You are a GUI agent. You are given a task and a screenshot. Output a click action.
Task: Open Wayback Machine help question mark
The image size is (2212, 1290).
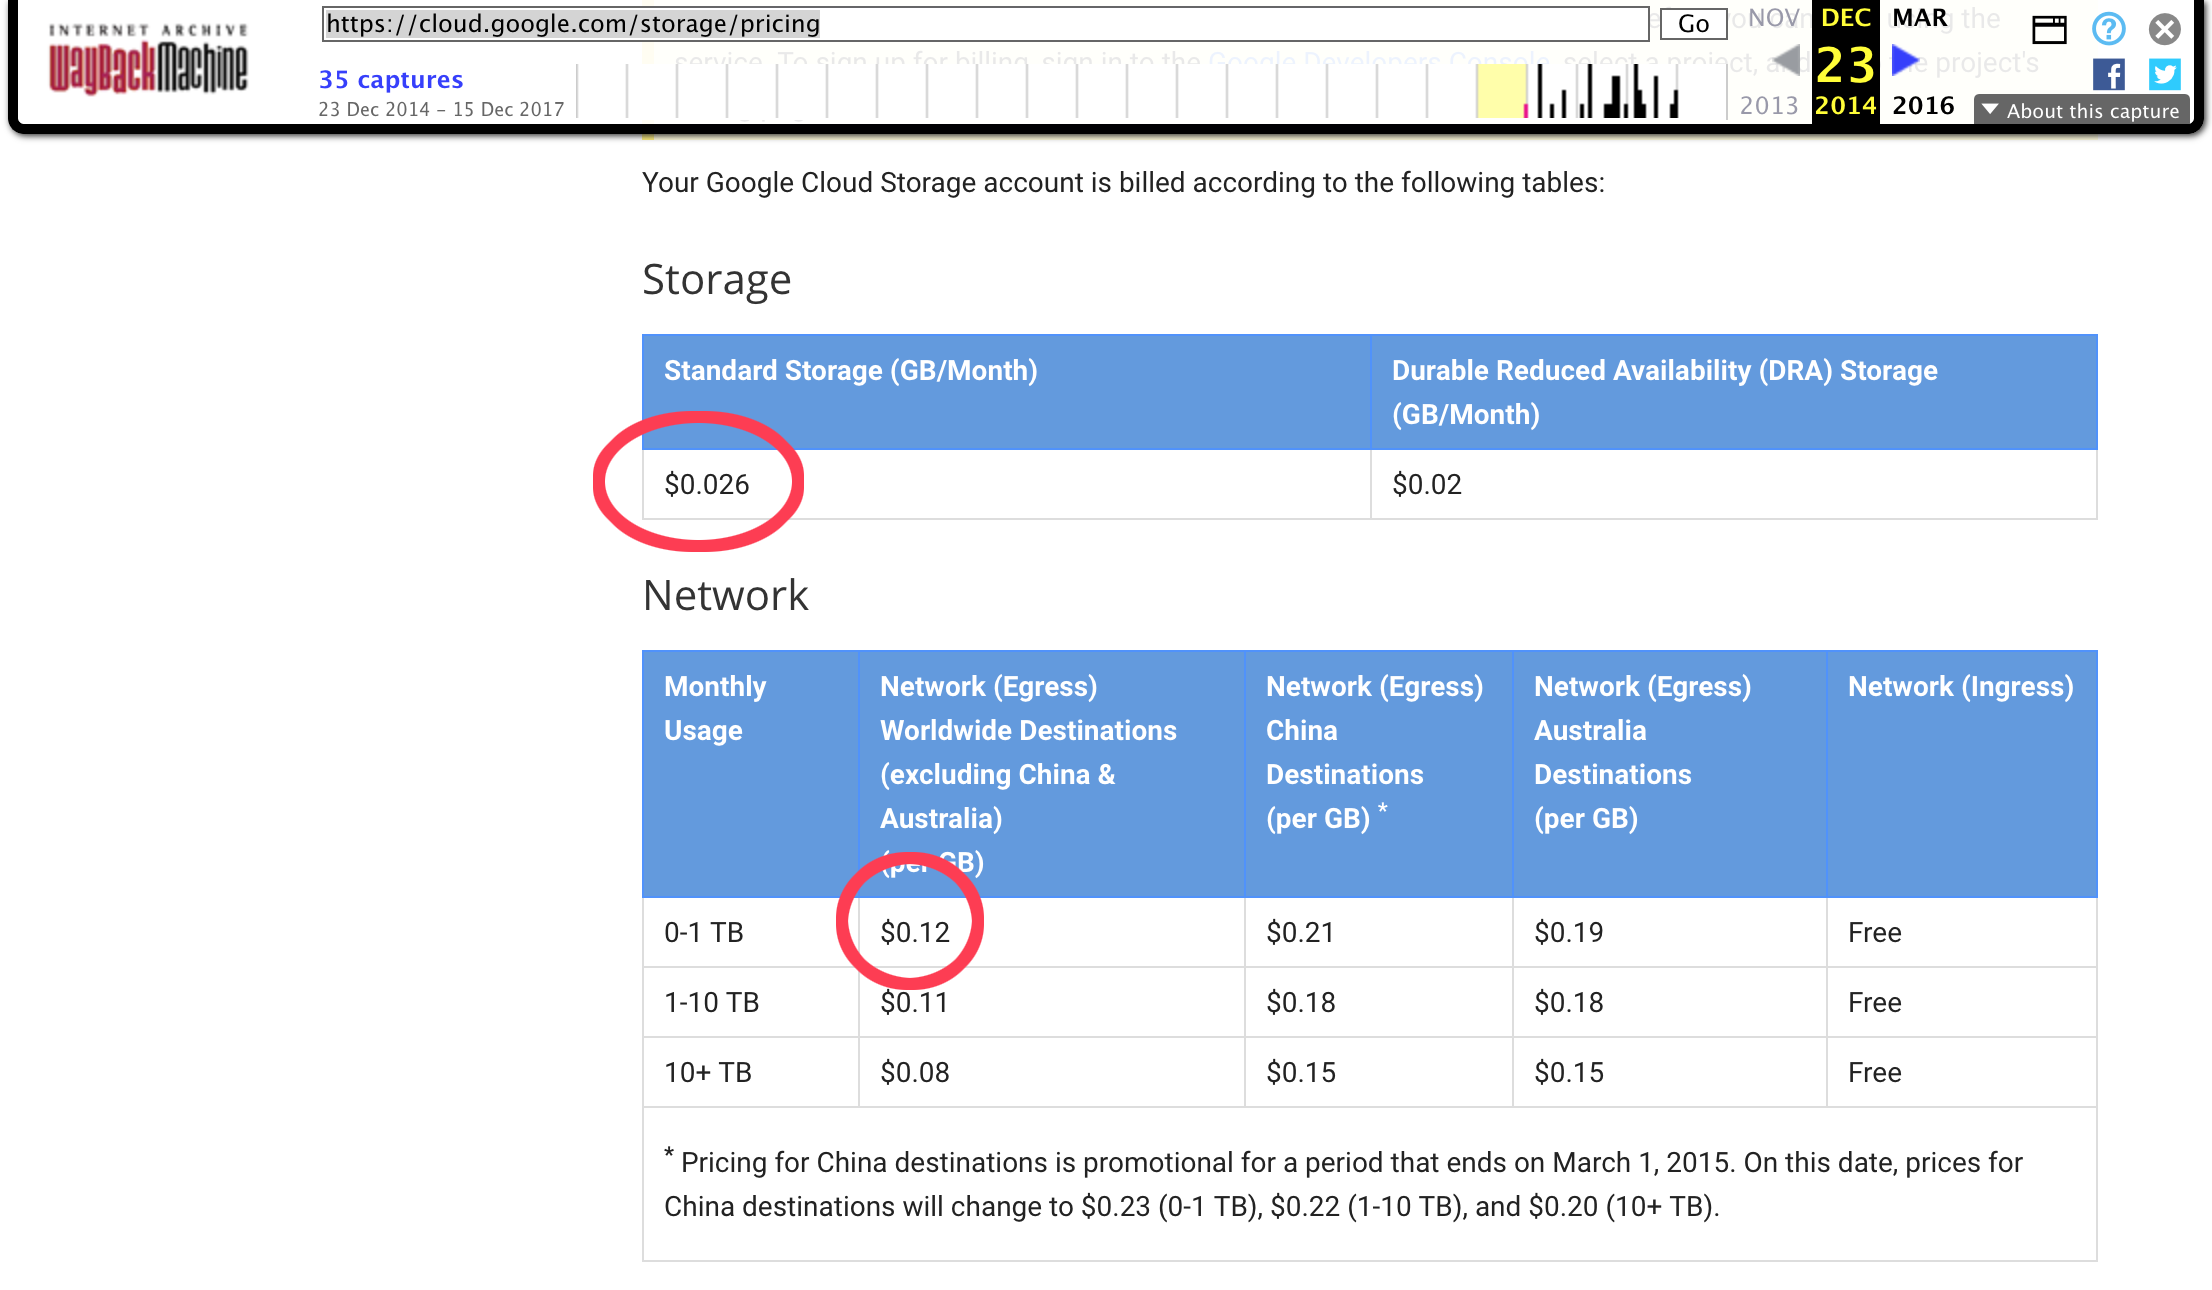click(x=2108, y=29)
